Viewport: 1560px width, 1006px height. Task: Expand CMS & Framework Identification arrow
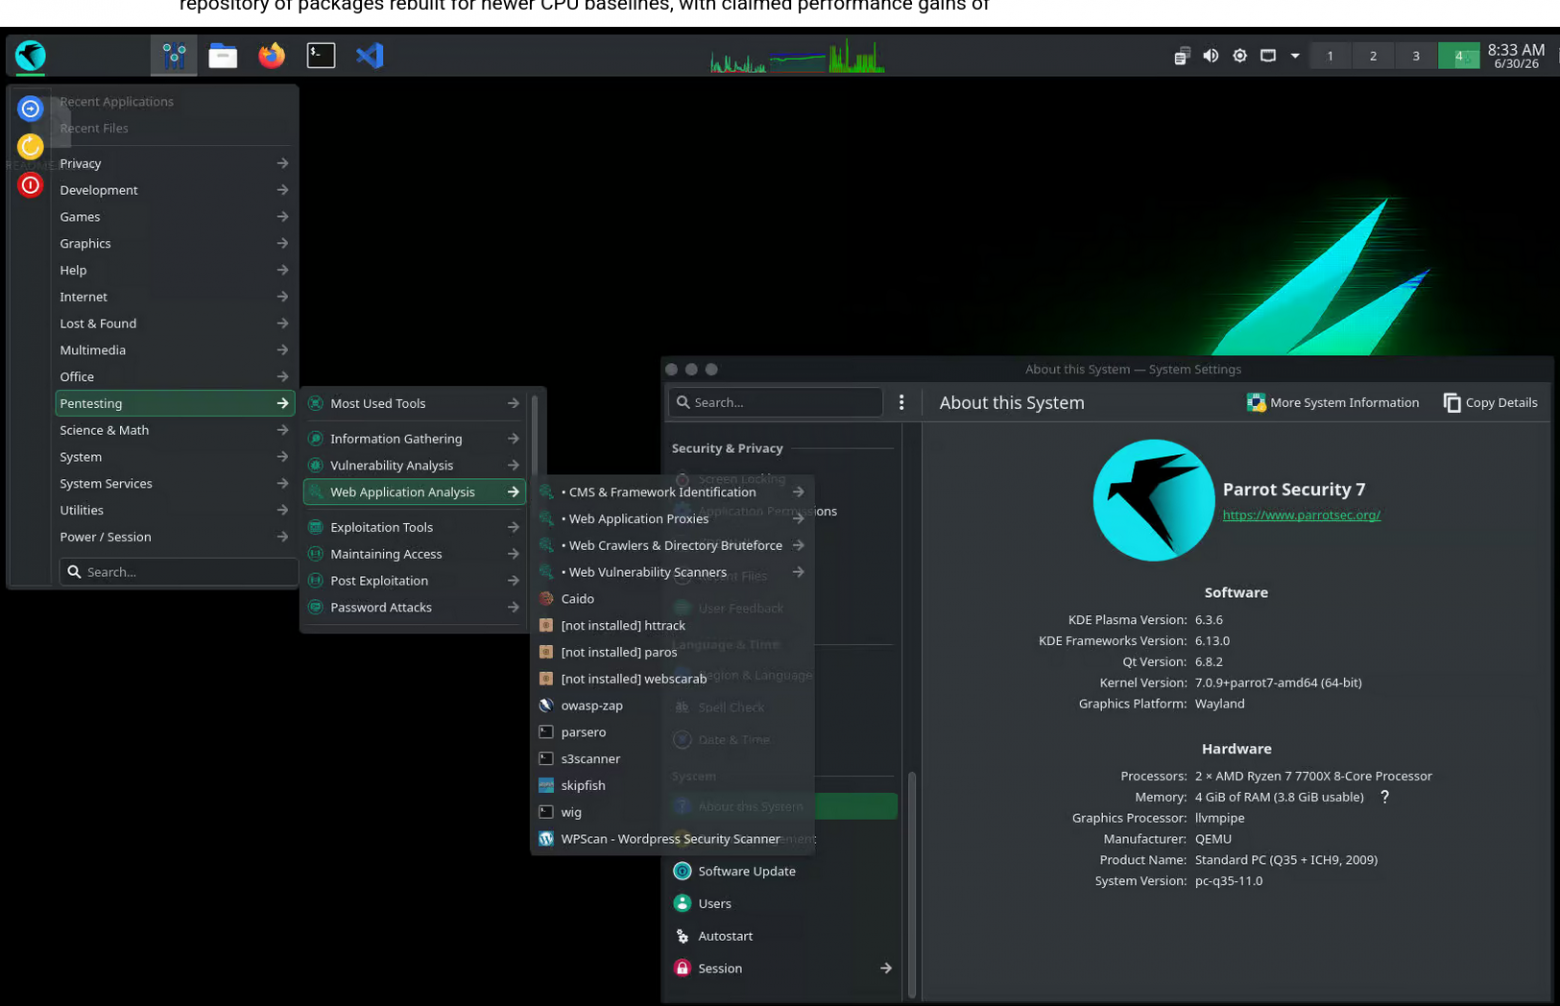tap(798, 492)
